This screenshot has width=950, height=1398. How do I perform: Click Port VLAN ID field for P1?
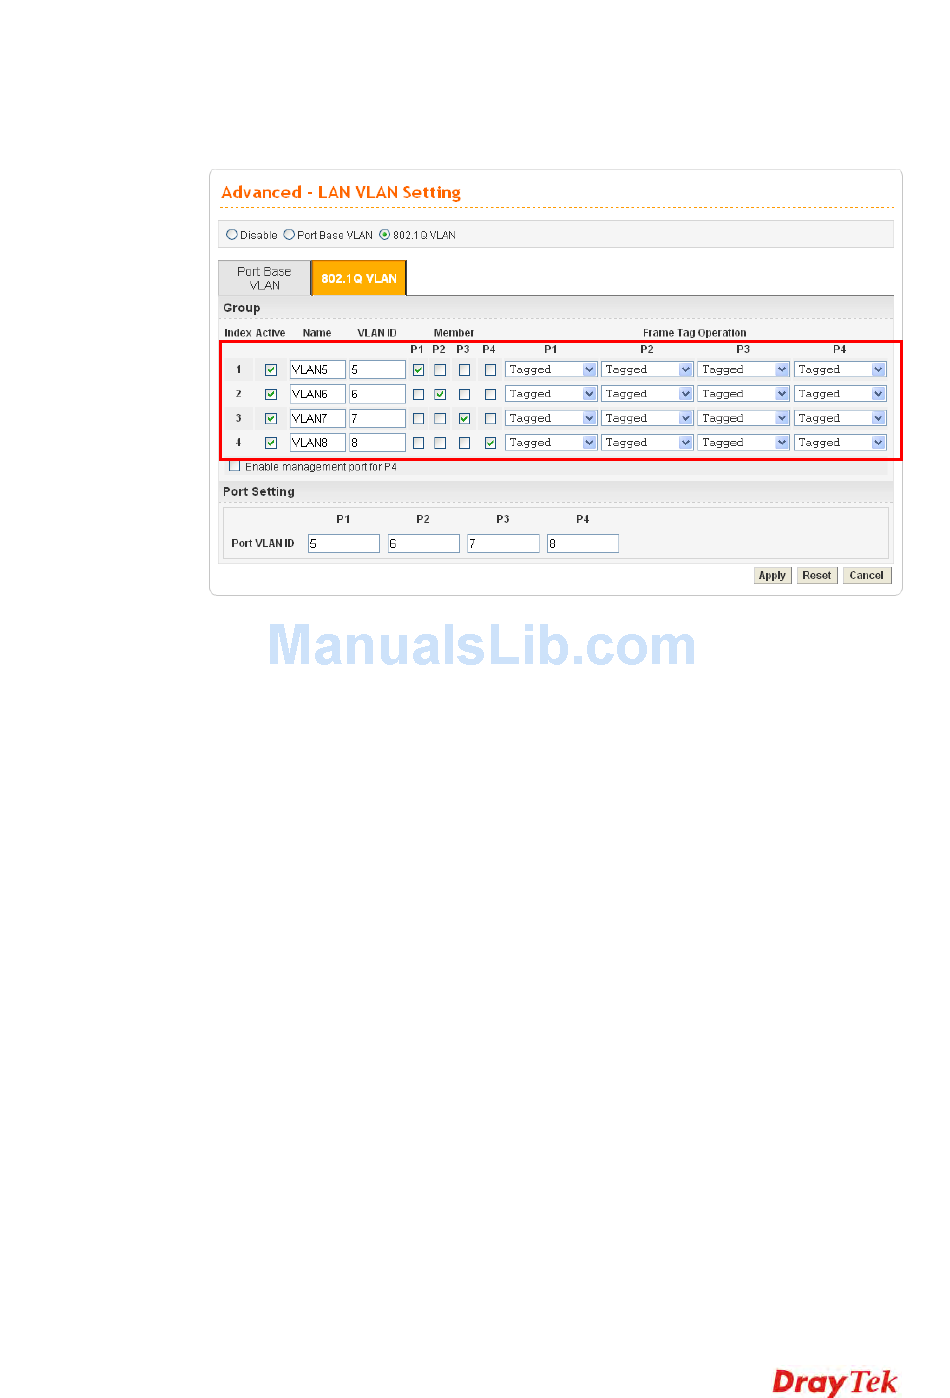pos(344,543)
